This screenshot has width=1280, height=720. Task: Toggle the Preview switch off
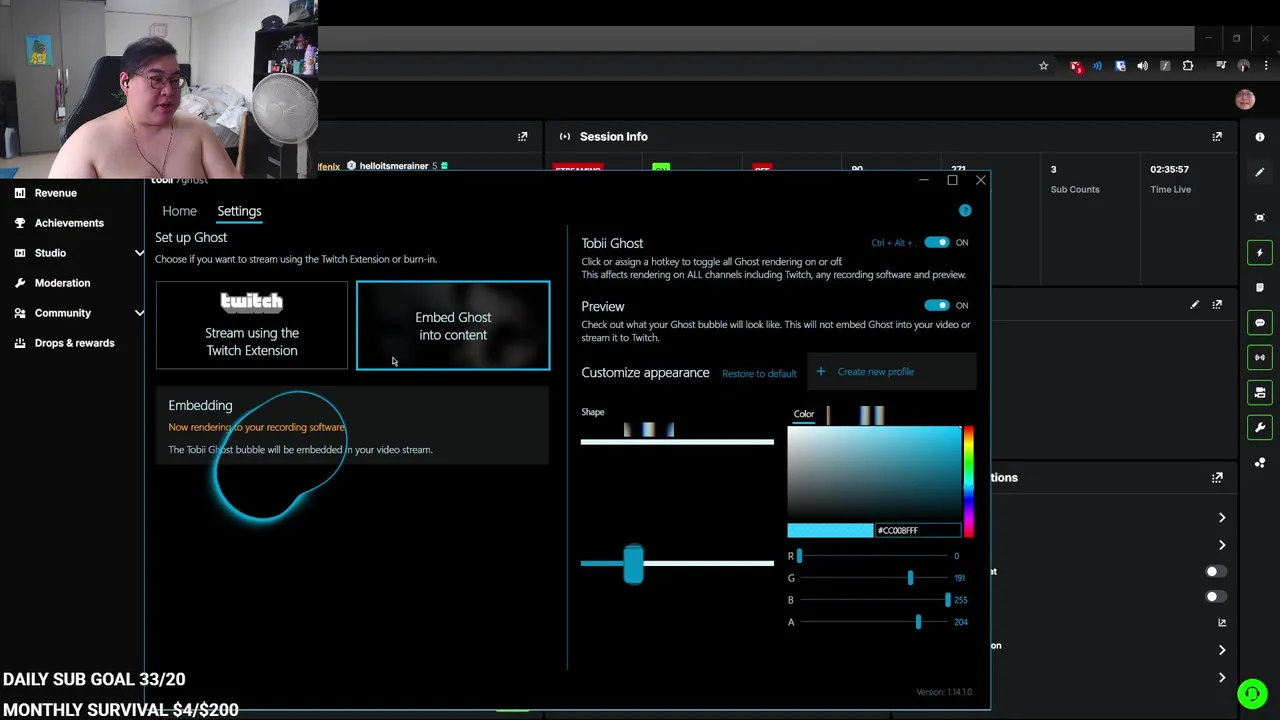tap(936, 305)
